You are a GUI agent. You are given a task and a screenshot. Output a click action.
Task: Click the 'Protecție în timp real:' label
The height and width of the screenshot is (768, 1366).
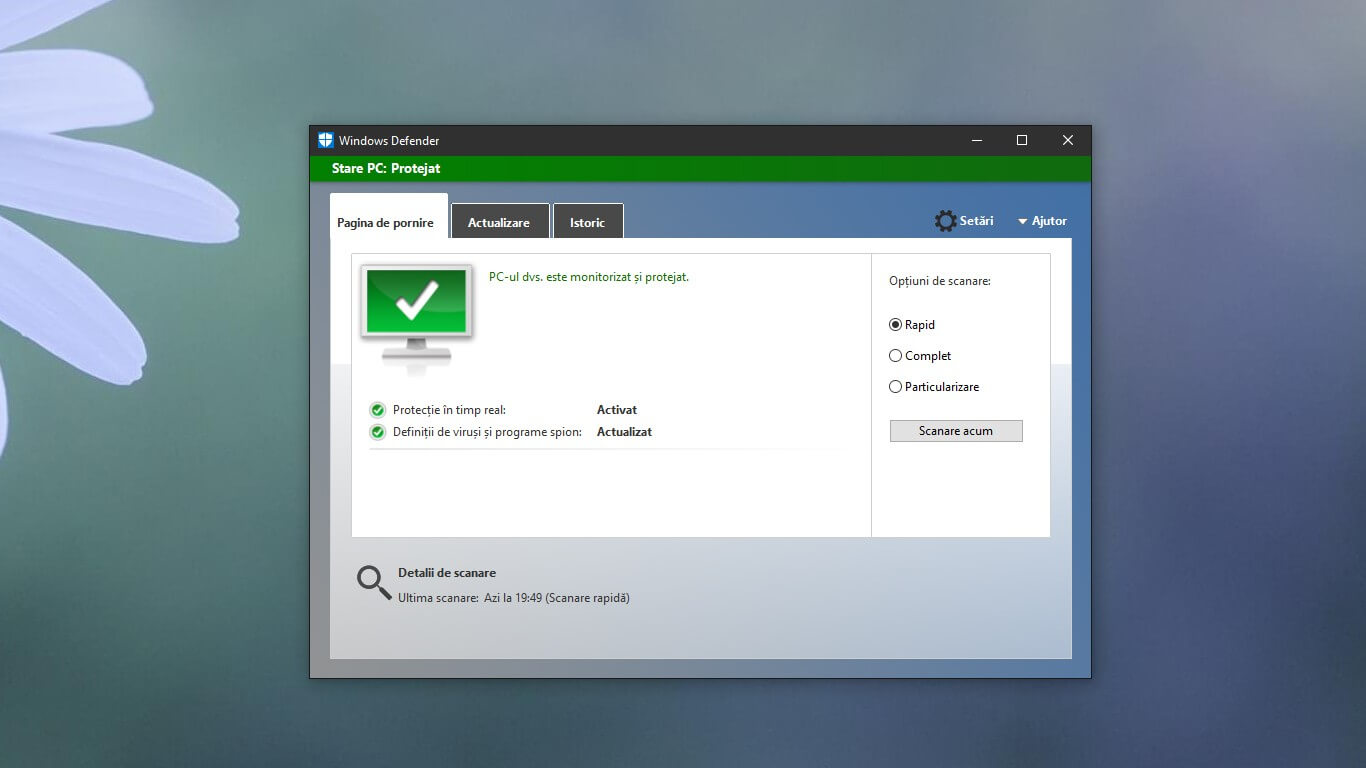click(449, 410)
